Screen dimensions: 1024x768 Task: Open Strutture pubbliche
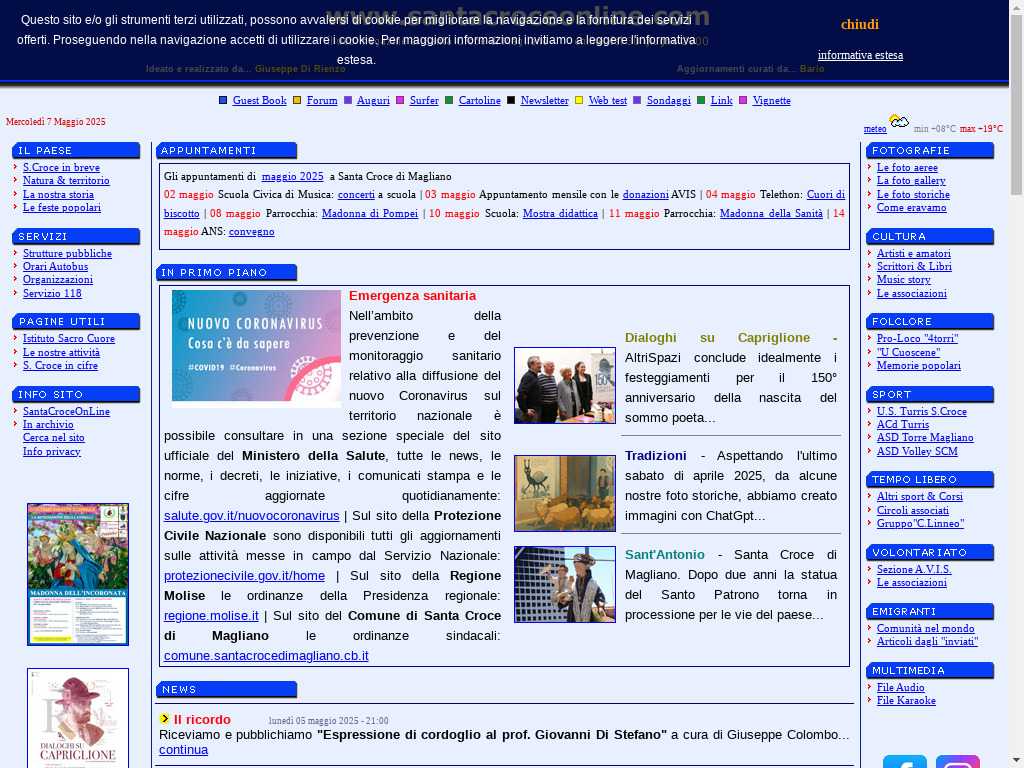(67, 253)
